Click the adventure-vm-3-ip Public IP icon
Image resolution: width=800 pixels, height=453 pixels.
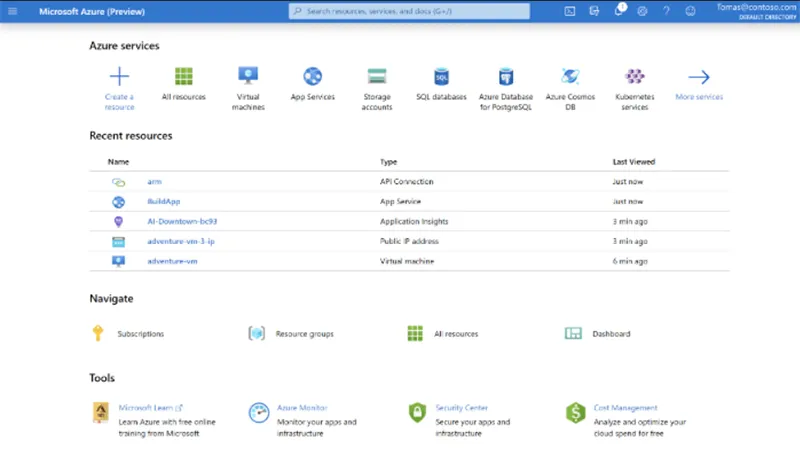(x=118, y=242)
